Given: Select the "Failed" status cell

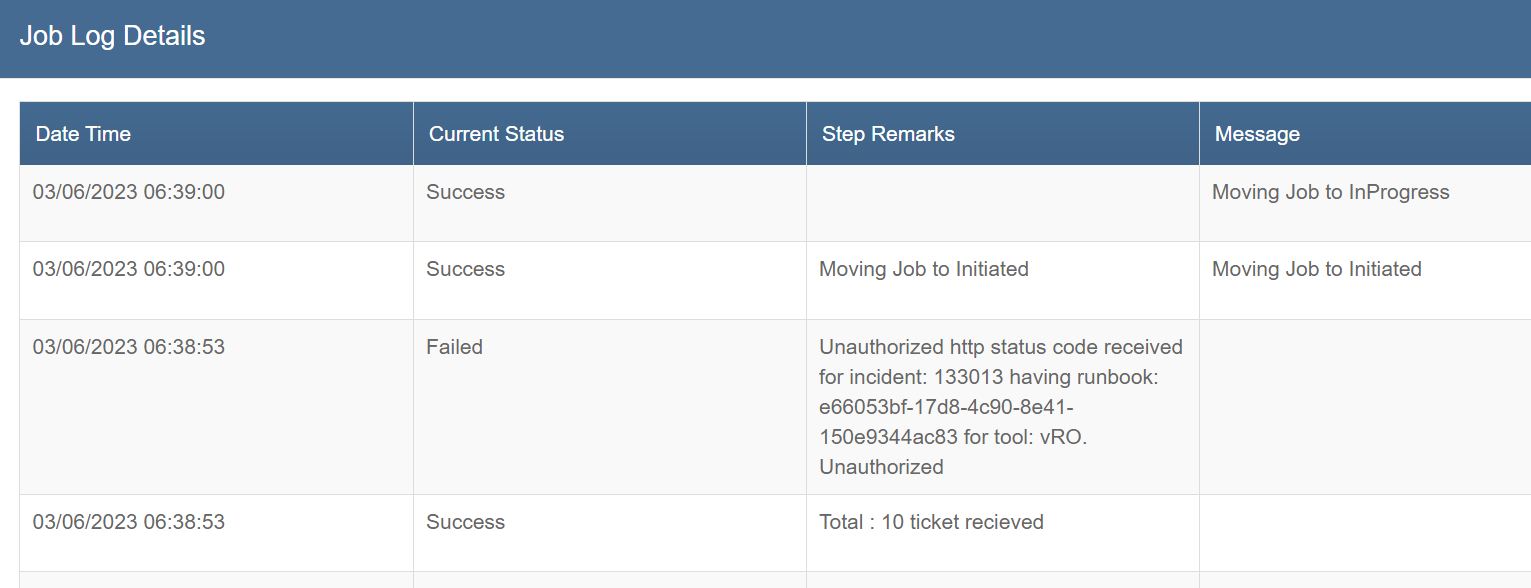Looking at the screenshot, I should click(454, 346).
